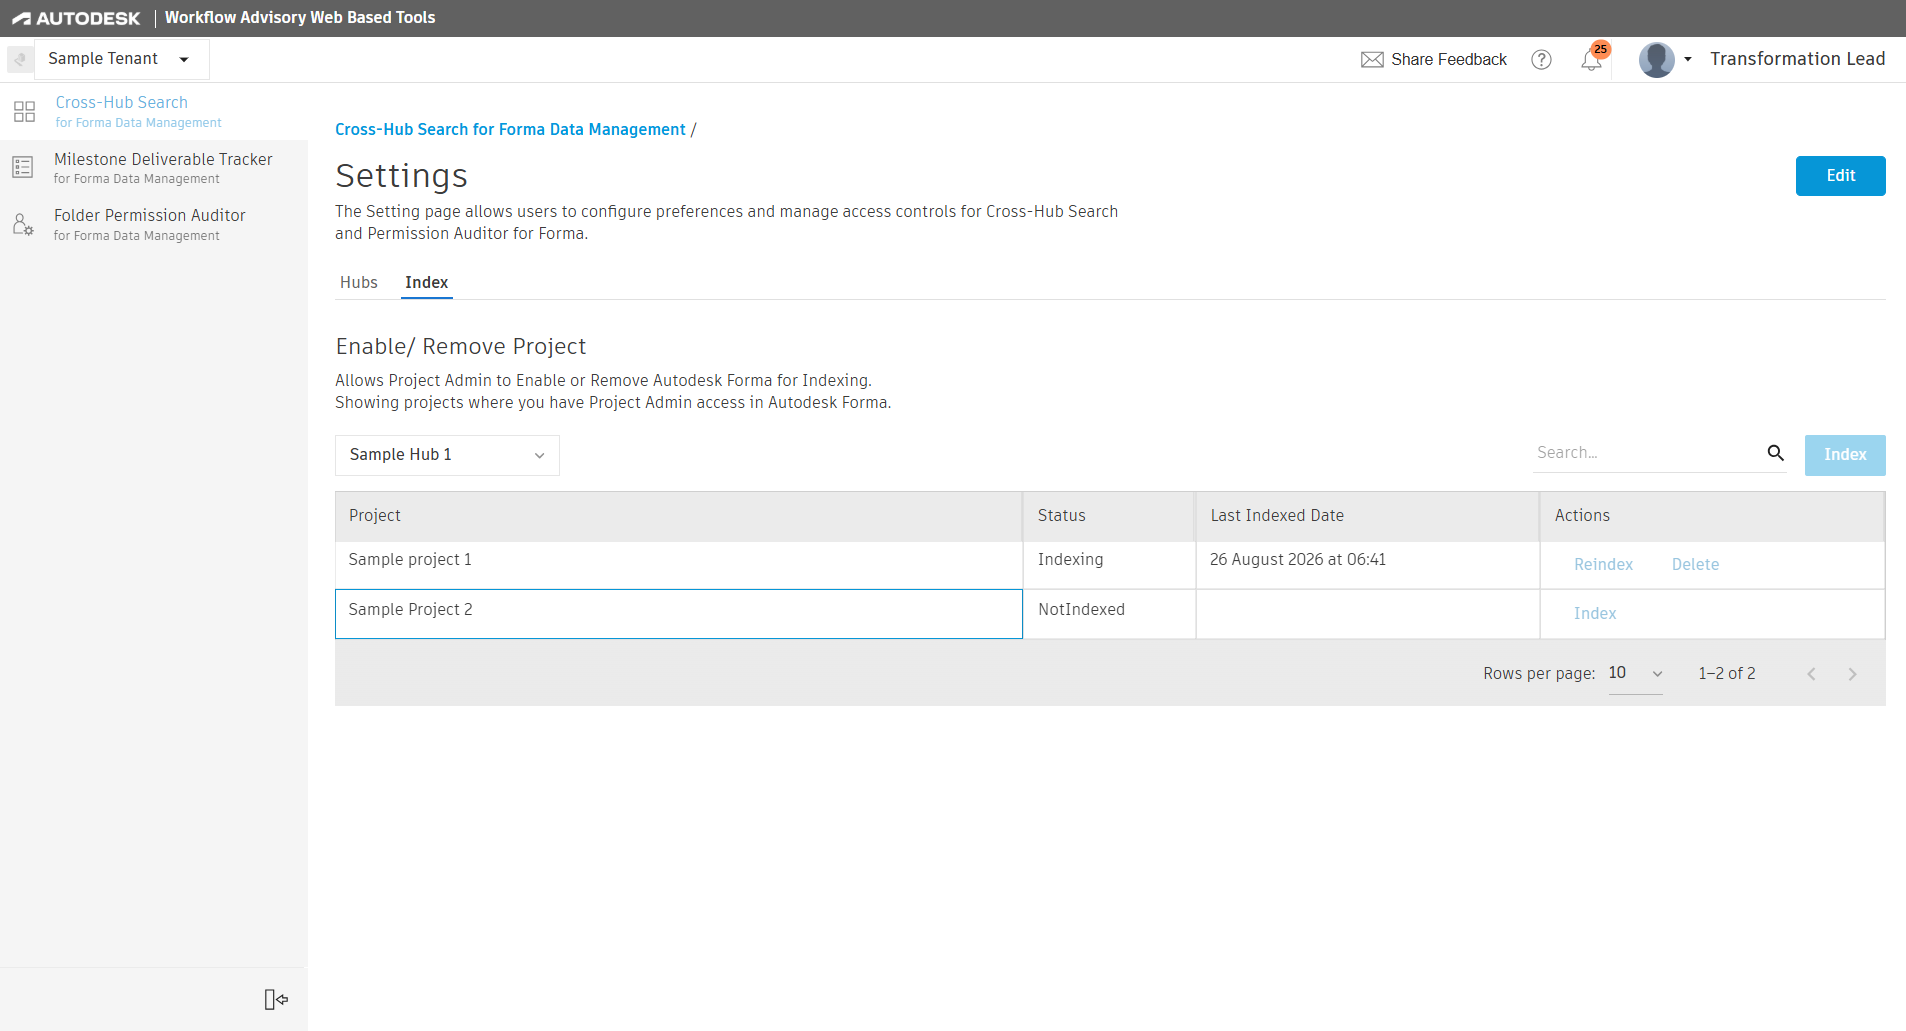Focus the project Search field
1906x1031 pixels.
tap(1646, 453)
